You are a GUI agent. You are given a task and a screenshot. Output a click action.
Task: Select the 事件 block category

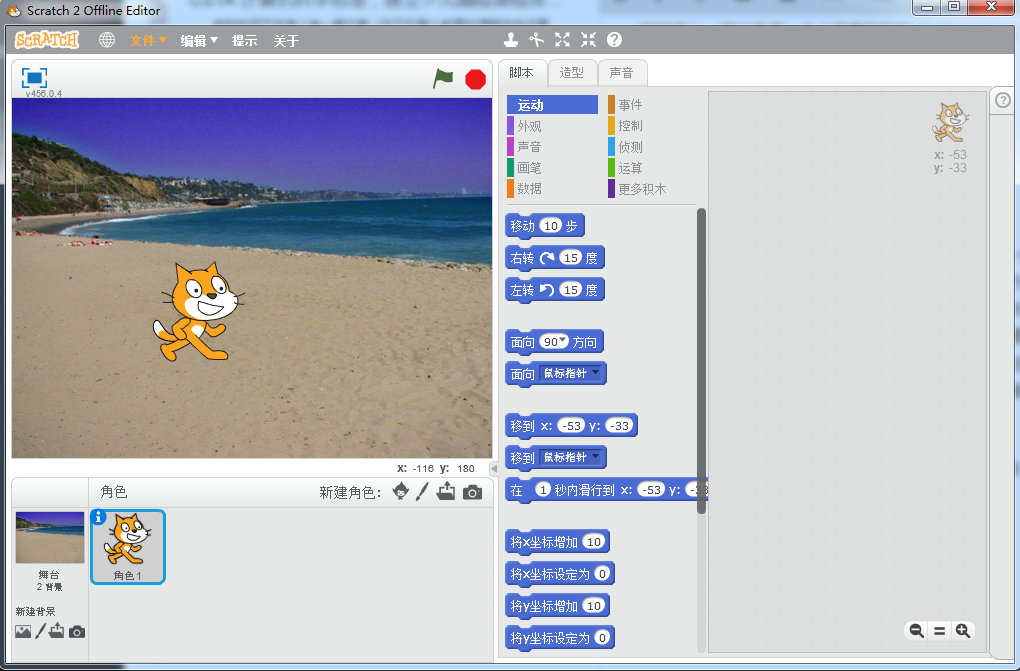pyautogui.click(x=652, y=105)
